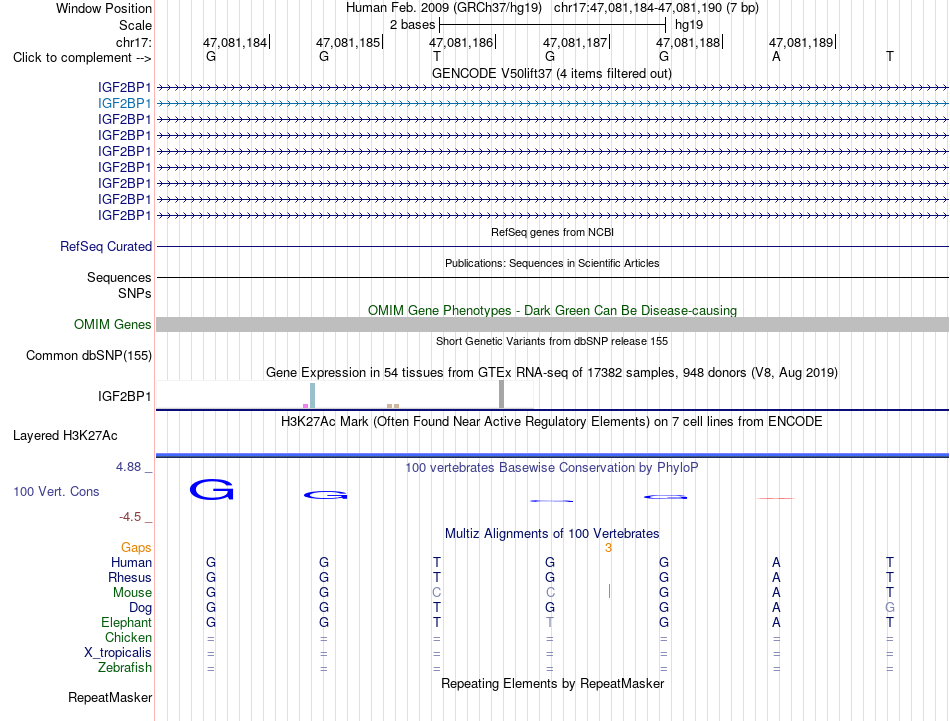Click 'RefSeq genes from NCBI' title
The width and height of the screenshot is (950, 721).
(x=552, y=232)
